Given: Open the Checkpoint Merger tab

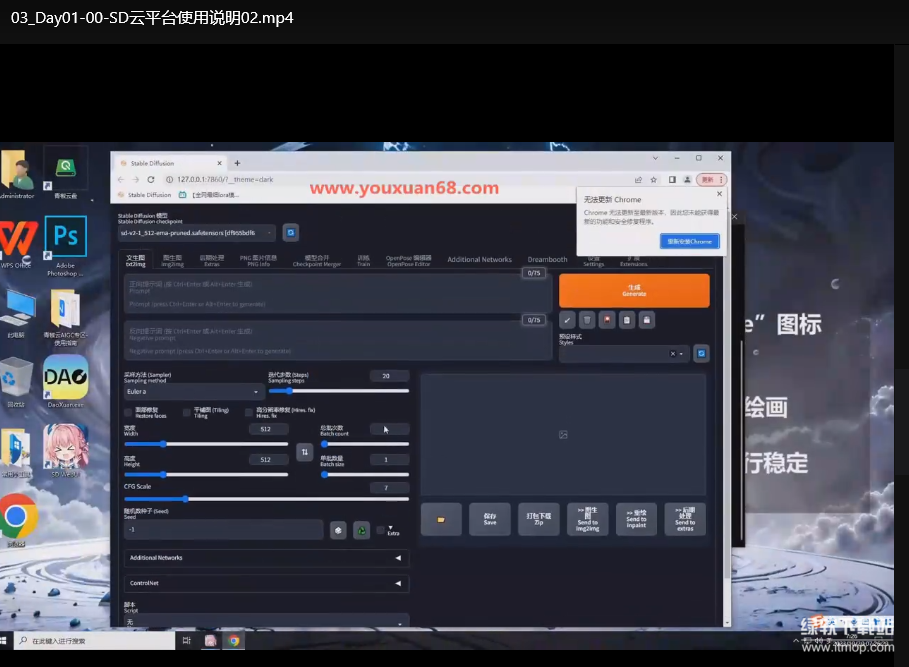Looking at the screenshot, I should pyautogui.click(x=317, y=261).
